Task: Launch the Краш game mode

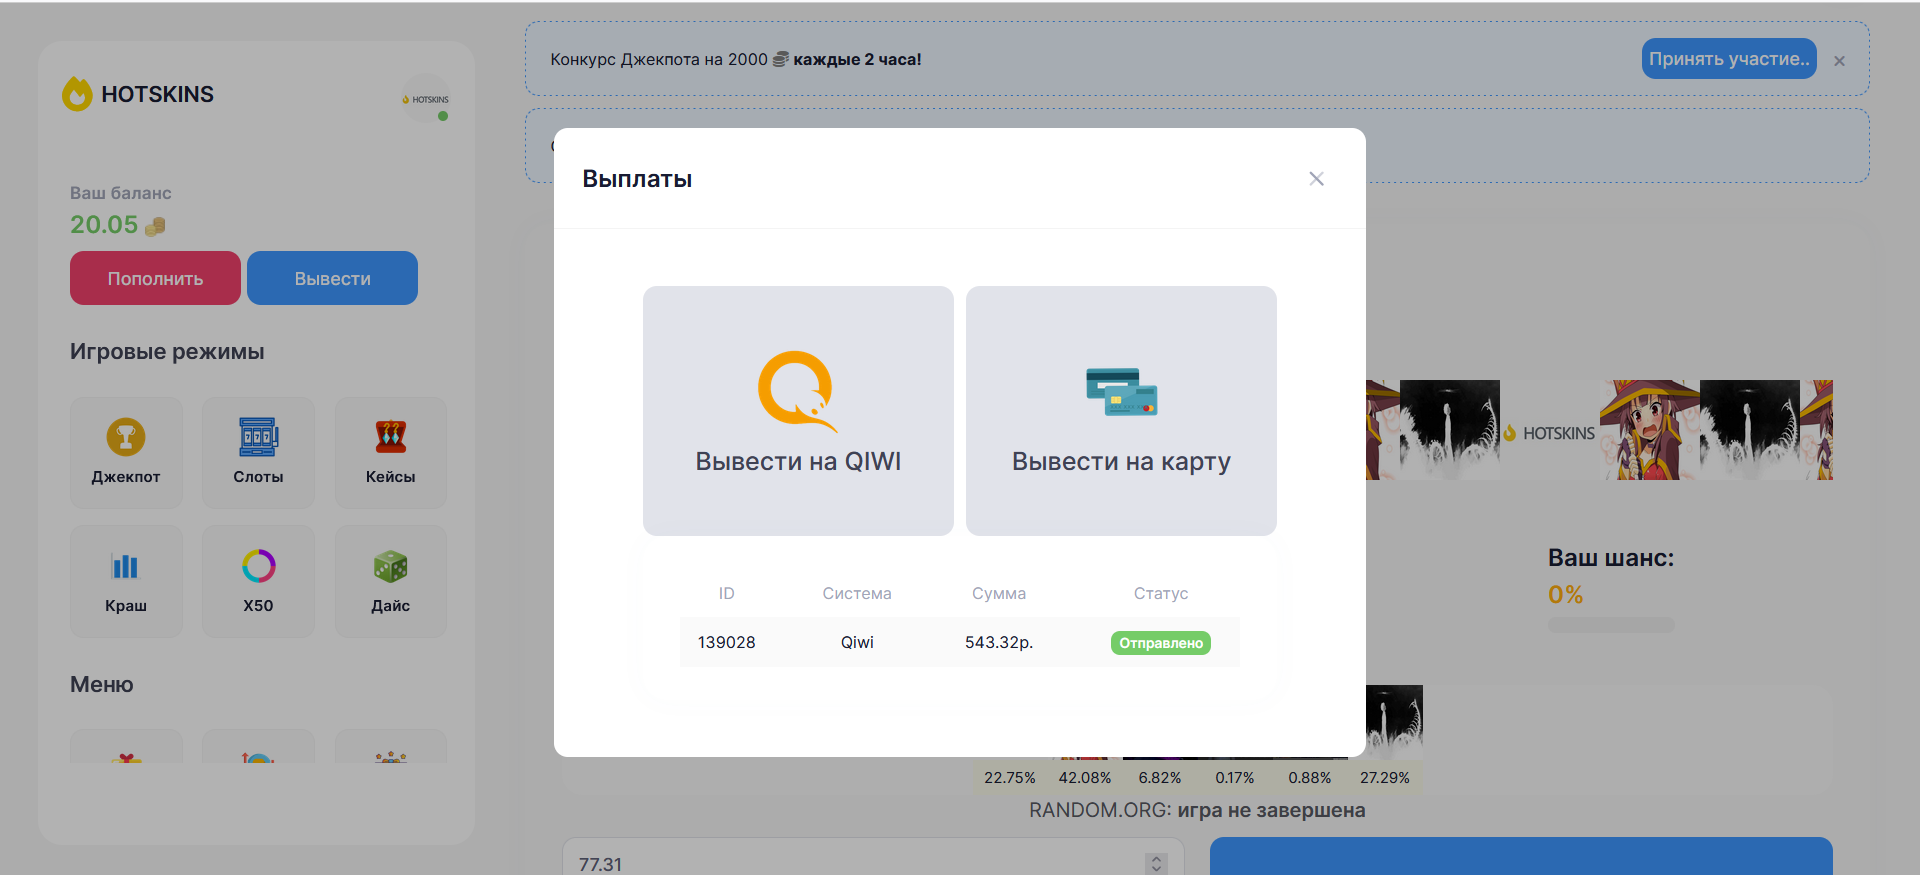Action: (x=126, y=581)
